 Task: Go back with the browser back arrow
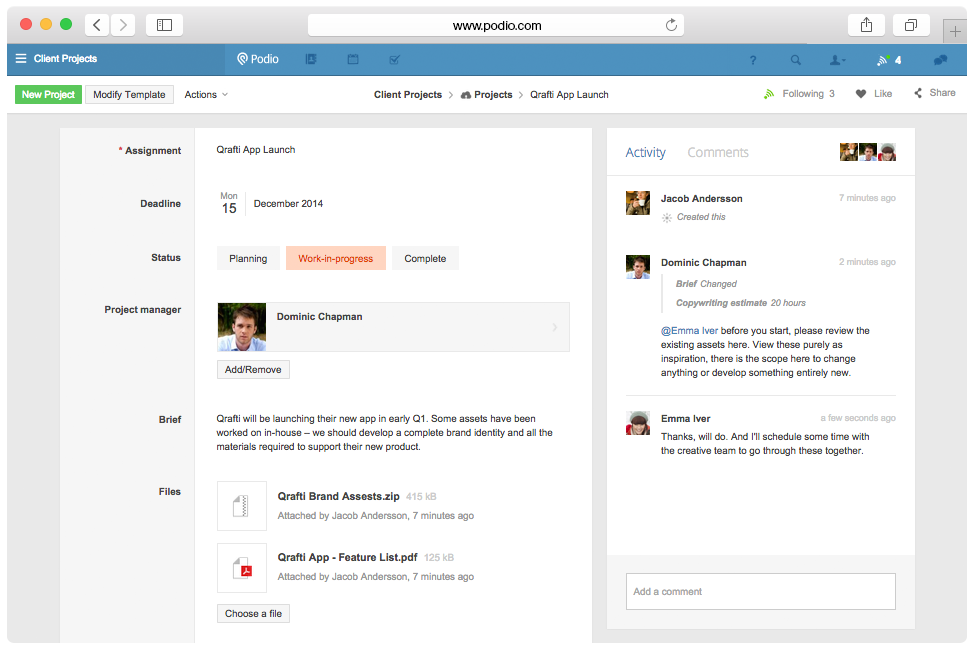click(x=97, y=25)
